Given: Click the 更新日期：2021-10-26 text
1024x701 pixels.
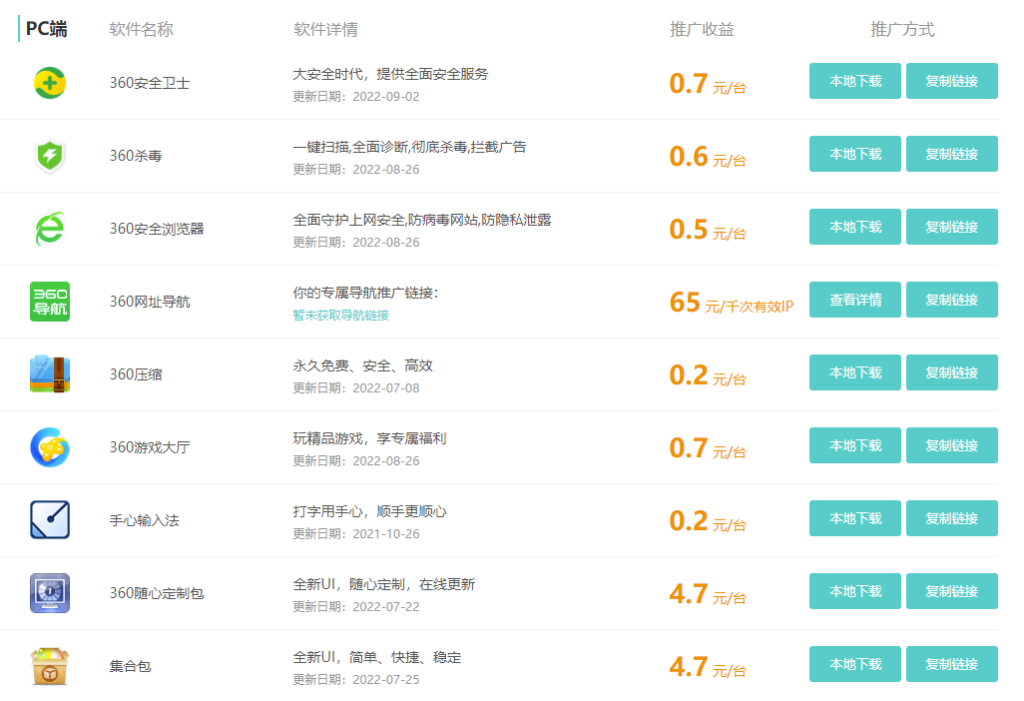Looking at the screenshot, I should pos(356,534).
